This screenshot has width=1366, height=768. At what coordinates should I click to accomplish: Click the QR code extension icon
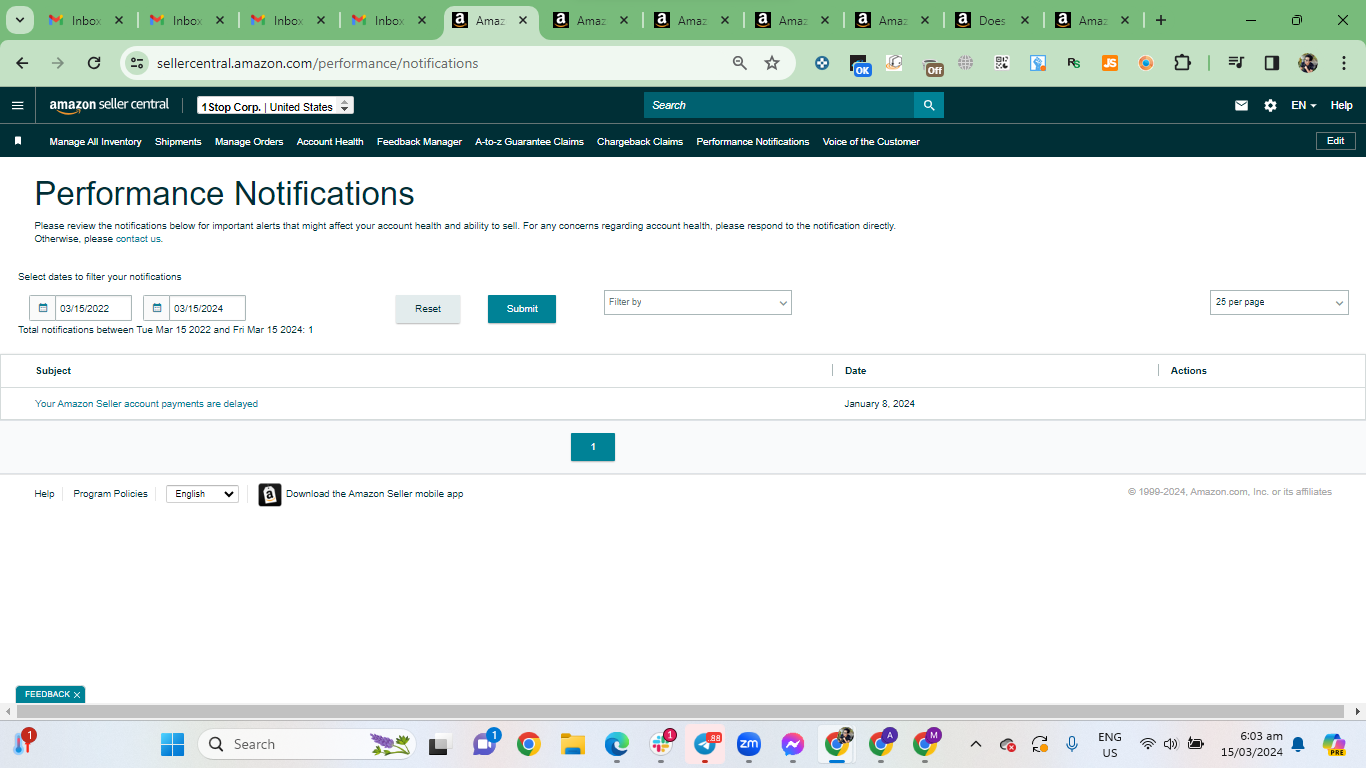1002,63
